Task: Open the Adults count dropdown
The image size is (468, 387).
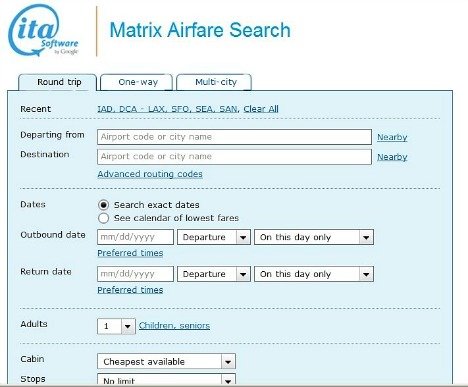Action: 116,326
